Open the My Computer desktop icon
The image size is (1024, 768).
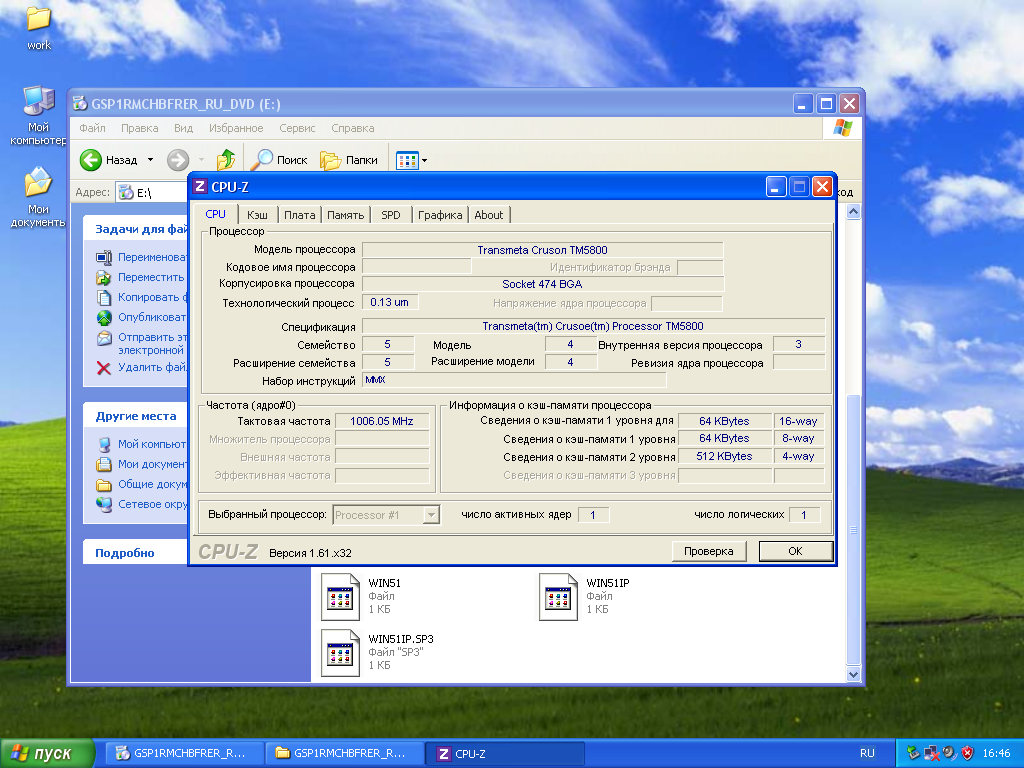click(38, 101)
